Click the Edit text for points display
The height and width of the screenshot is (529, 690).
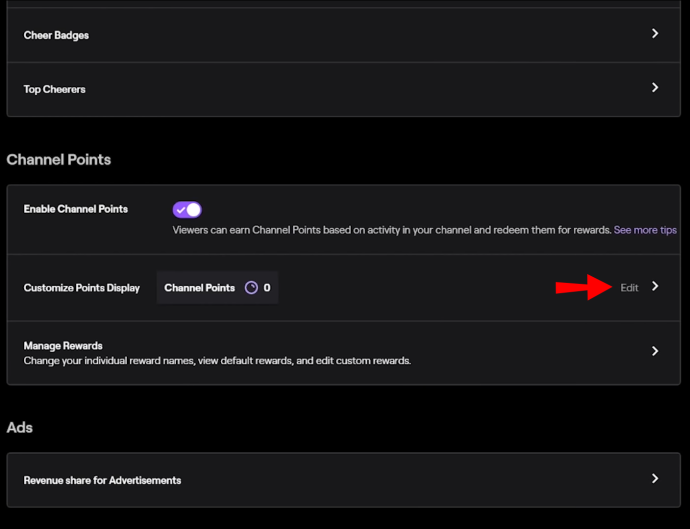point(629,288)
